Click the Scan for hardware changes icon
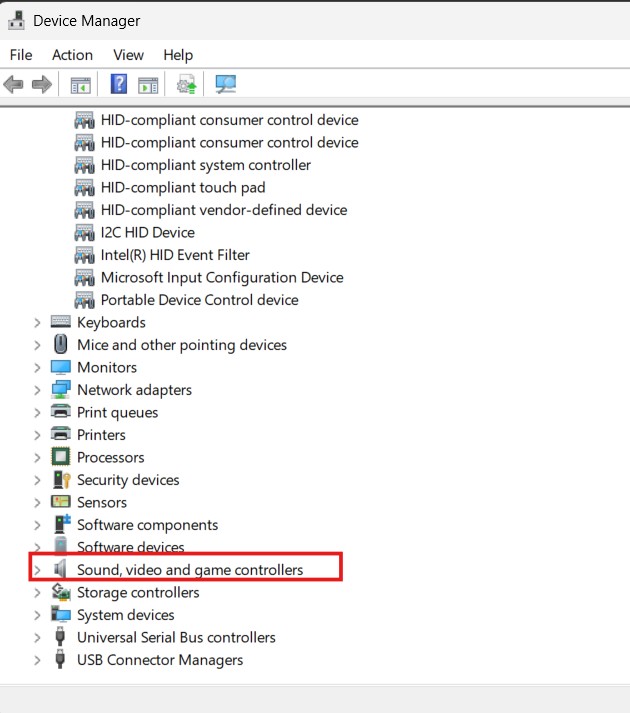 pos(226,84)
